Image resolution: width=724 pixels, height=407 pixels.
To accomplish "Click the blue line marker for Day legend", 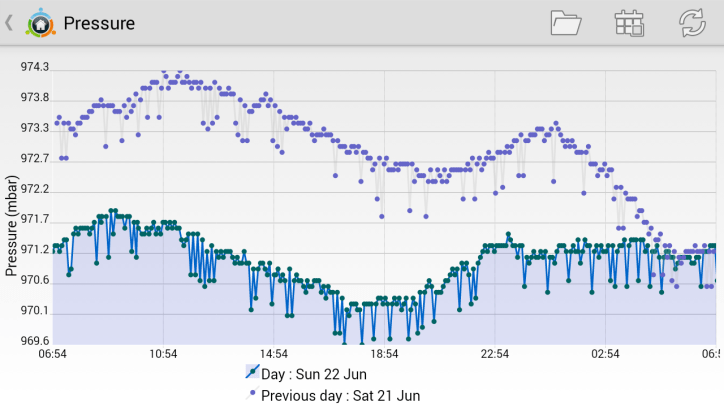I will (251, 374).
